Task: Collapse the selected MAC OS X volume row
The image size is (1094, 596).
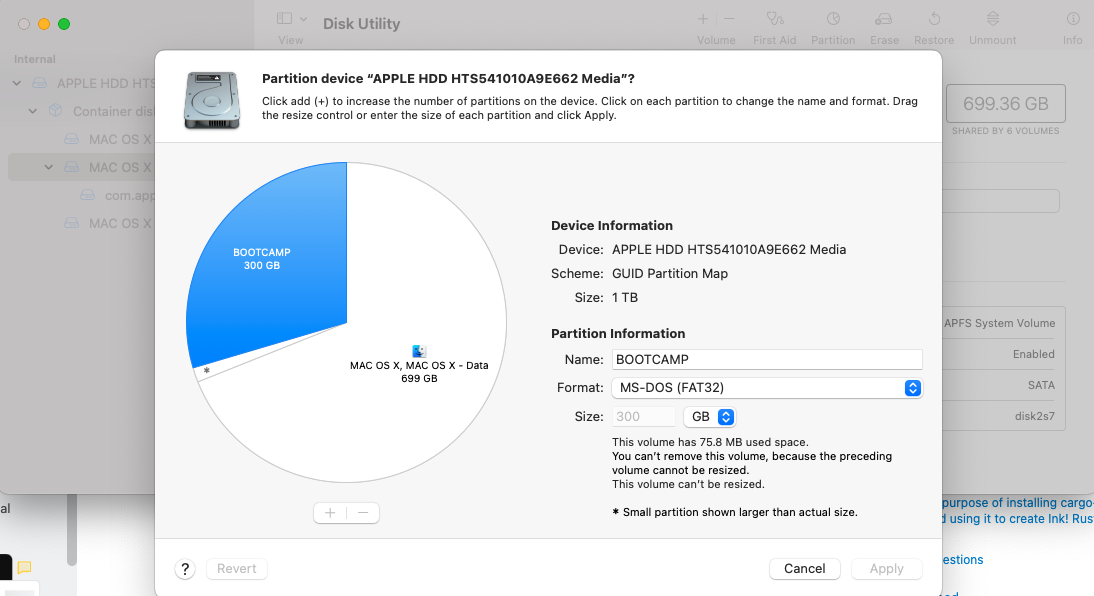Action: 49,167
